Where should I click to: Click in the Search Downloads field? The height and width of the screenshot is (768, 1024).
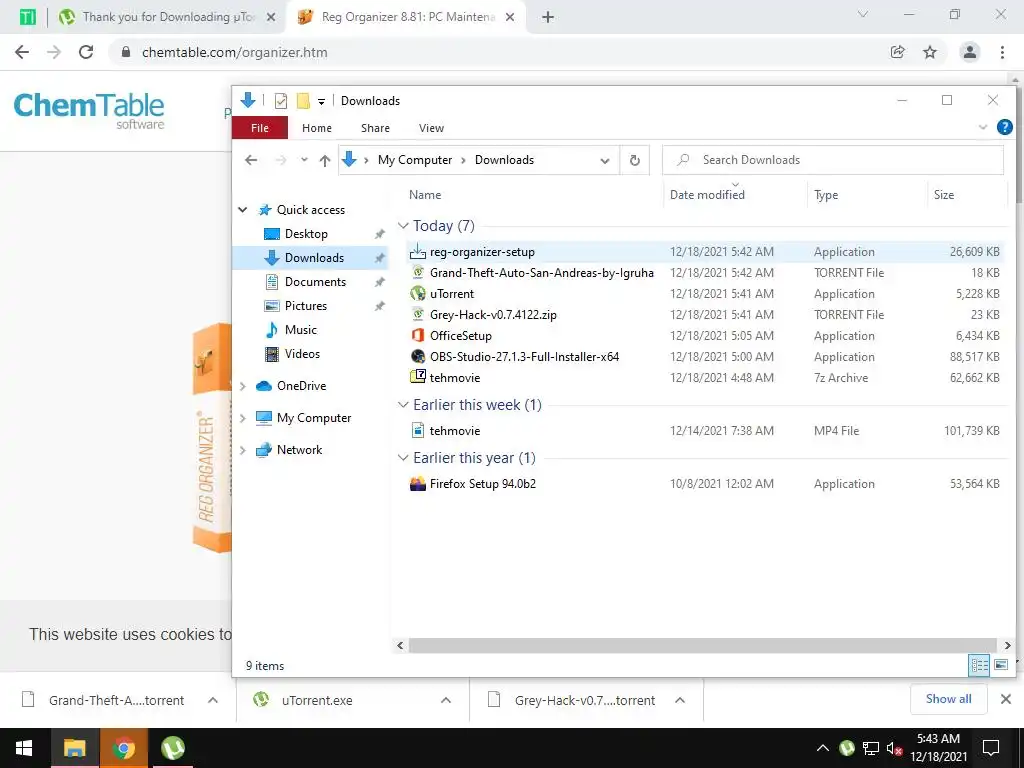(x=833, y=160)
